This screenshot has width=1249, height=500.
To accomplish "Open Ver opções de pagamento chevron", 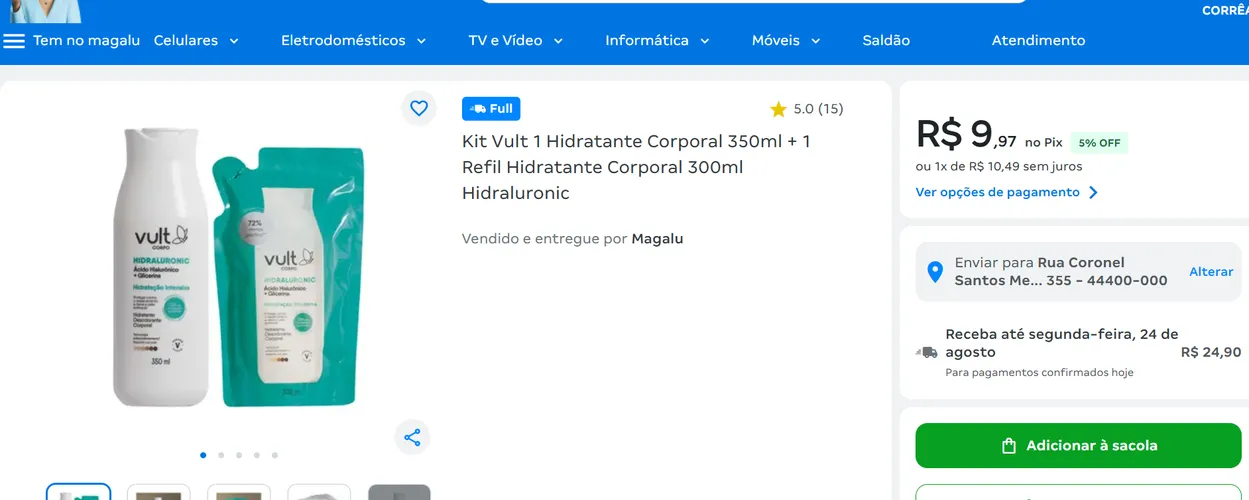I will 1093,192.
